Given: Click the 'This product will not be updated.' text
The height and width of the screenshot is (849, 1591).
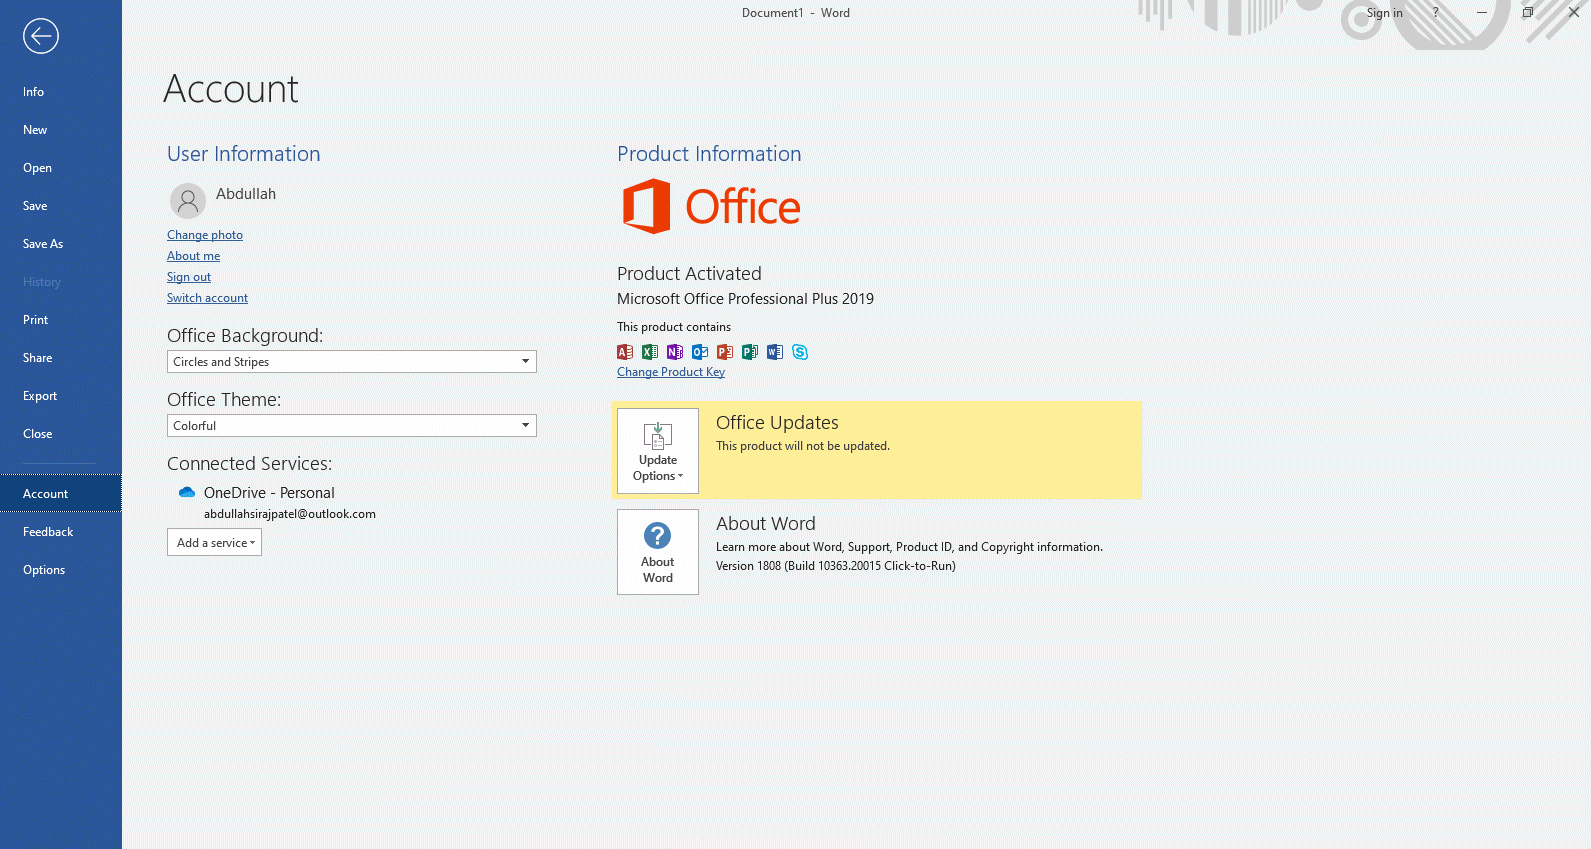Looking at the screenshot, I should (803, 446).
